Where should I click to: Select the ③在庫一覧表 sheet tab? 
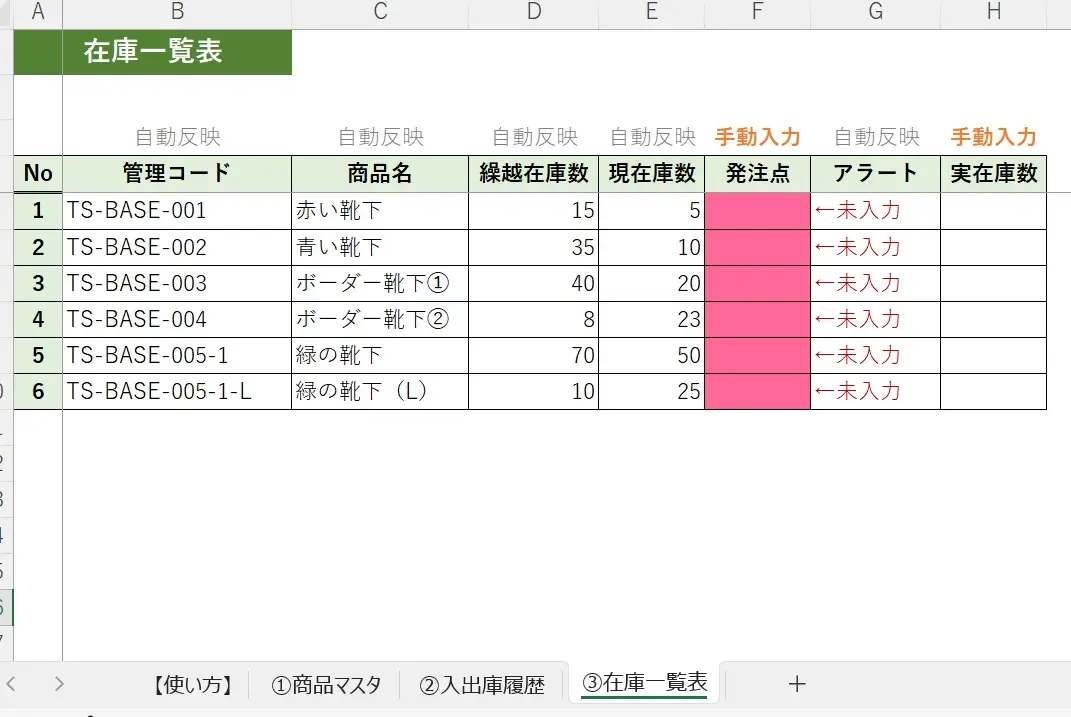click(644, 682)
